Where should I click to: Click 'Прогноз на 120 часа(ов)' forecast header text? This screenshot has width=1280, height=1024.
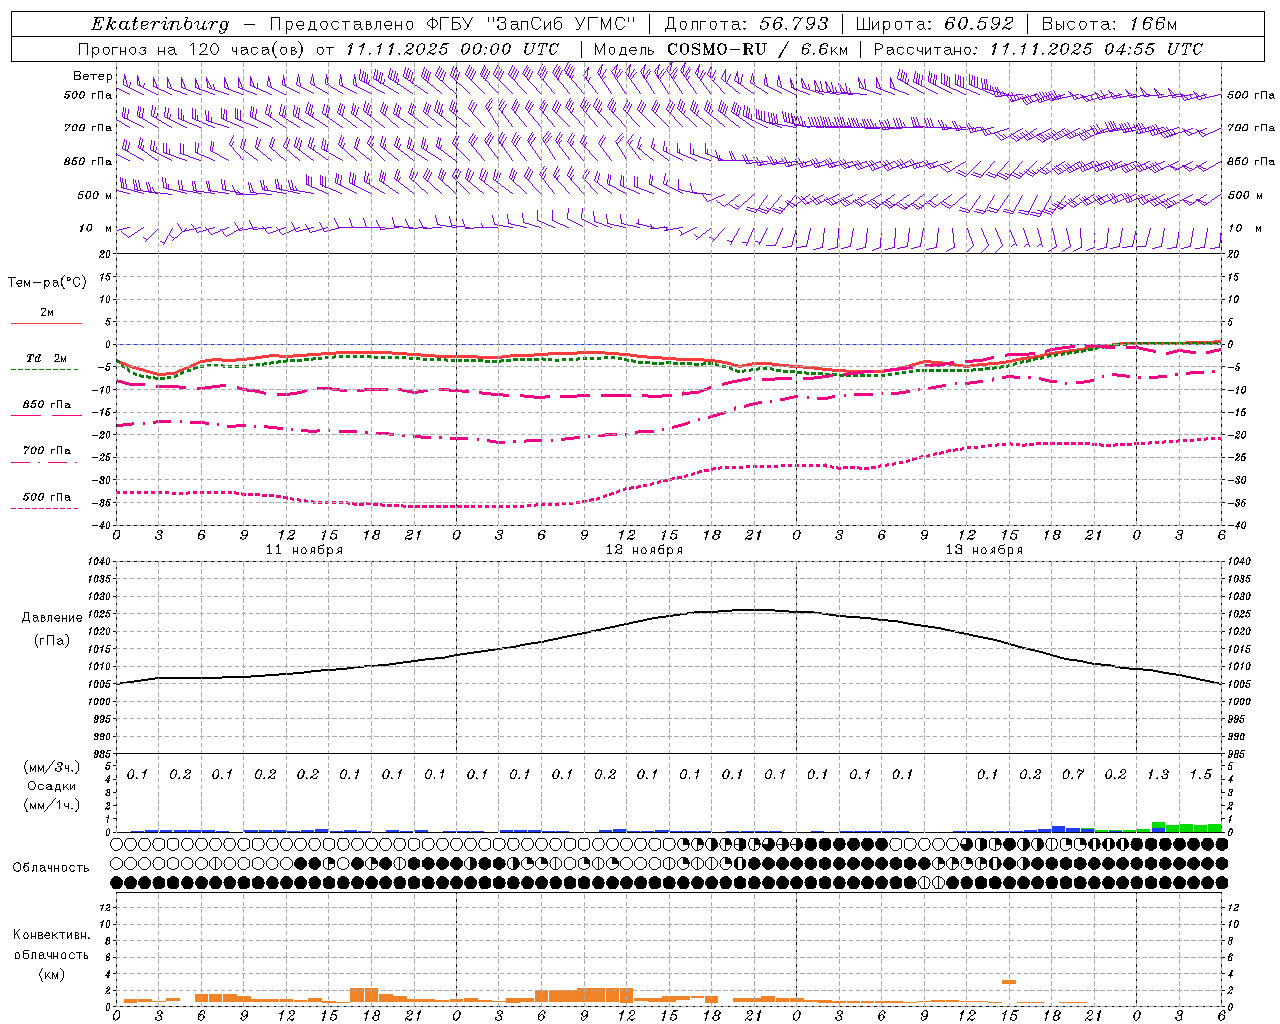[x=193, y=49]
